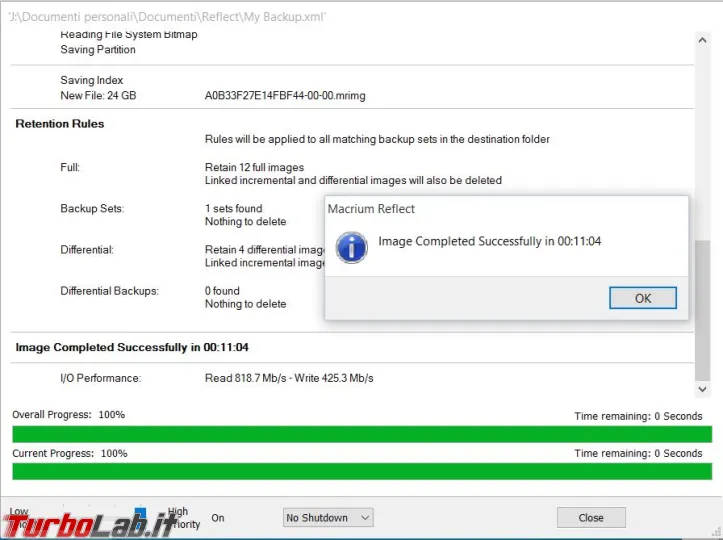Click the Overall Progress green bar
This screenshot has width=723, height=540.
(362, 434)
